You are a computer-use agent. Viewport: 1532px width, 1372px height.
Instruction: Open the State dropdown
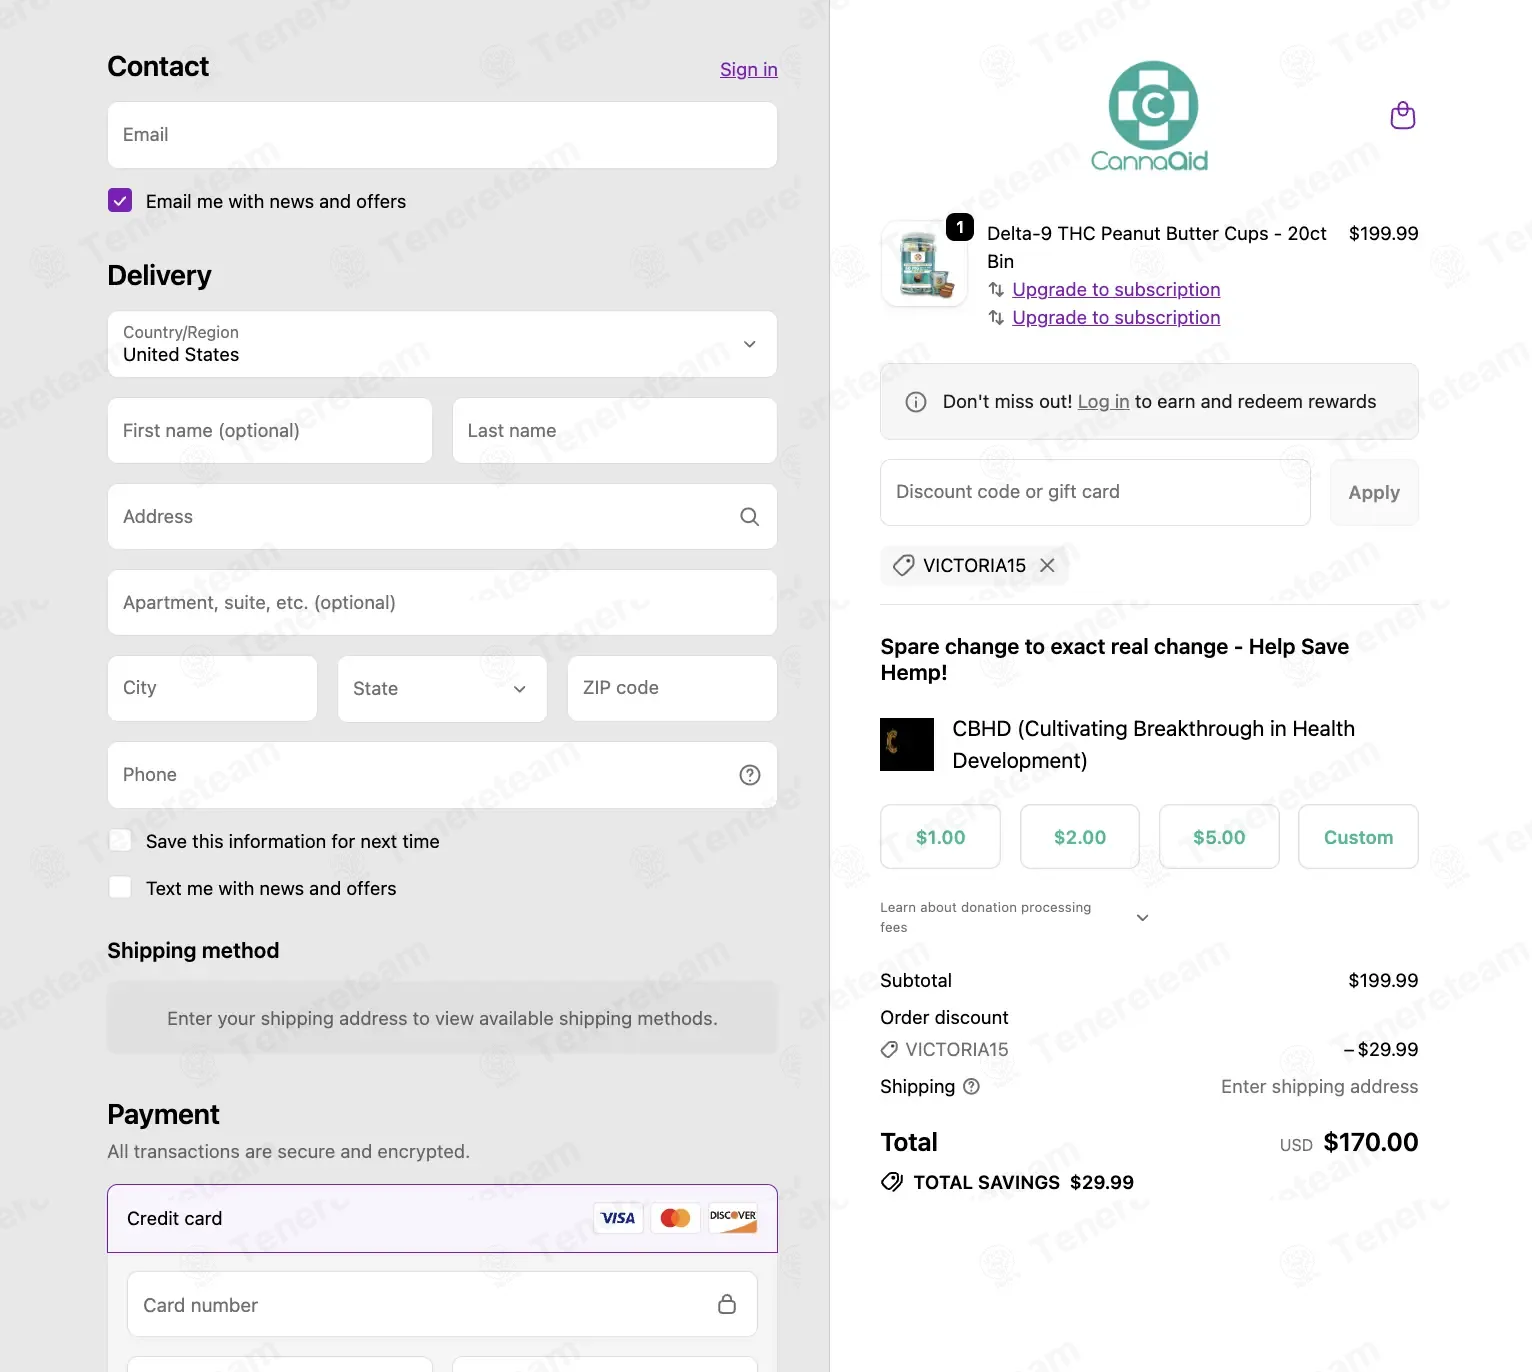[442, 689]
